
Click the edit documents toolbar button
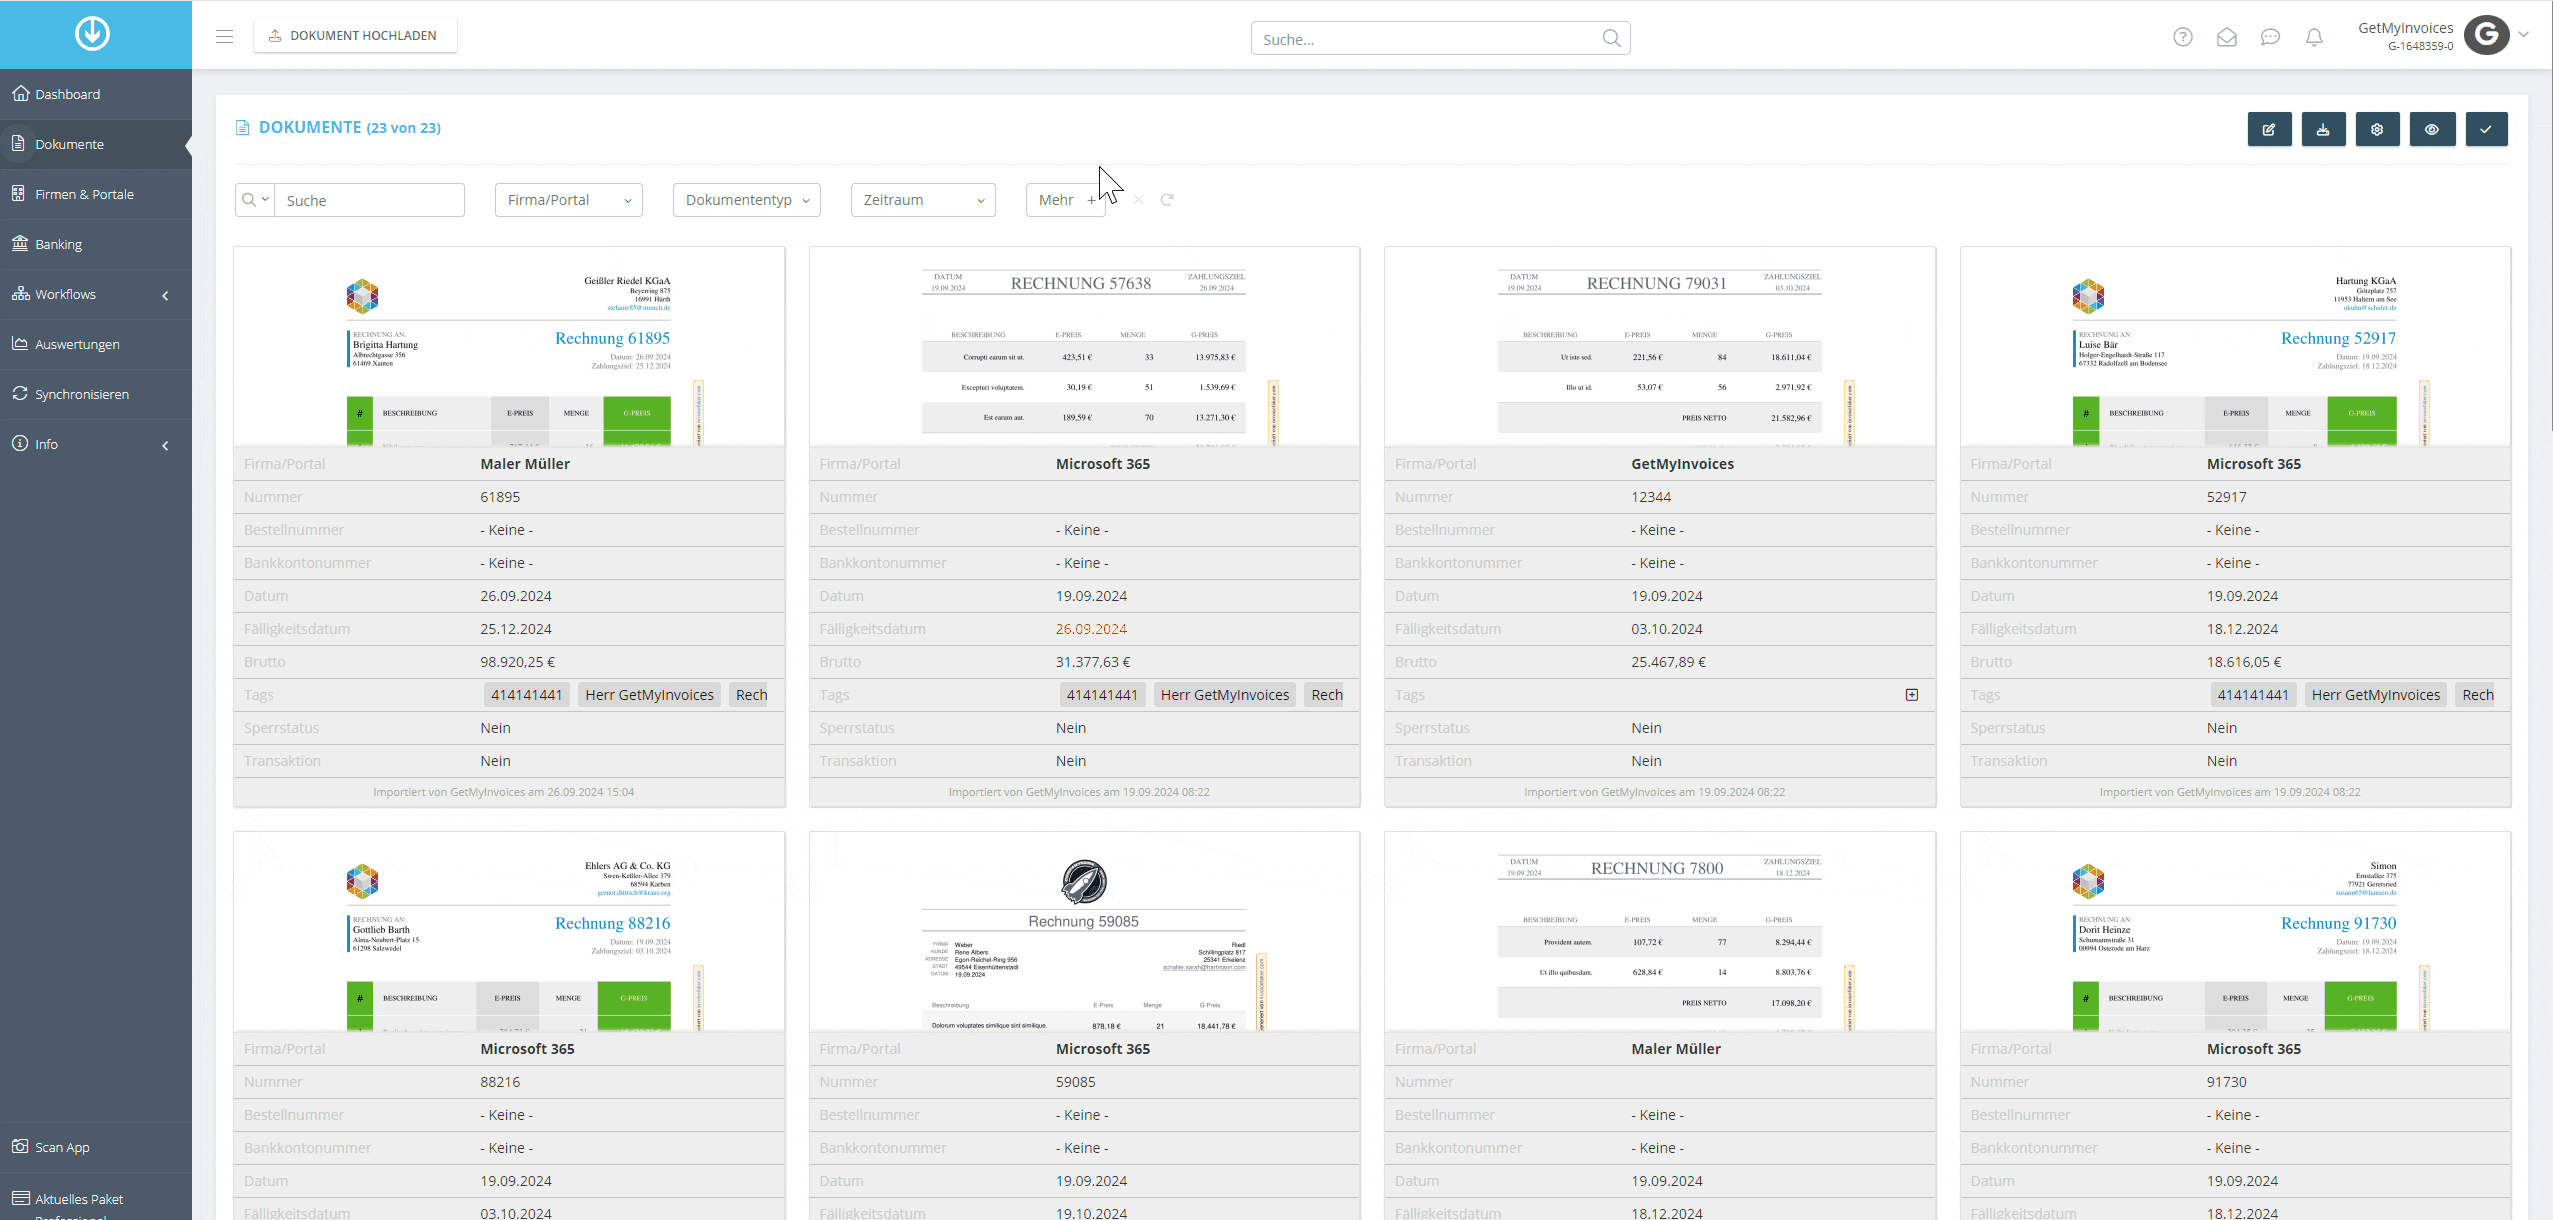pos(2269,129)
